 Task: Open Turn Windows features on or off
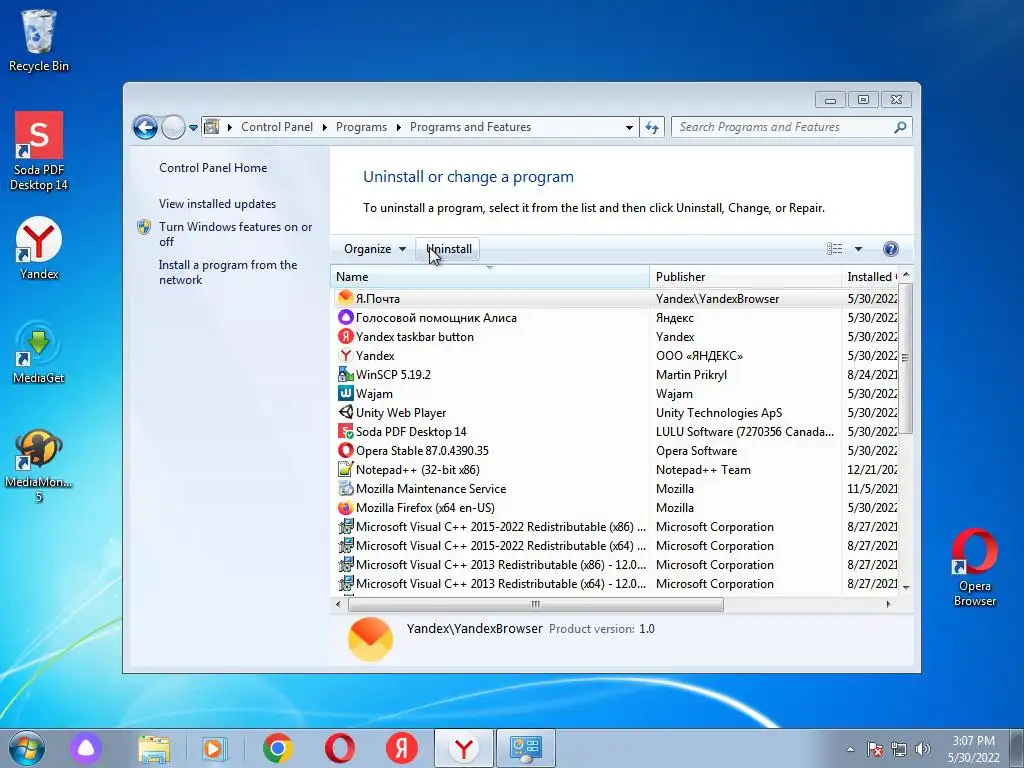click(235, 234)
